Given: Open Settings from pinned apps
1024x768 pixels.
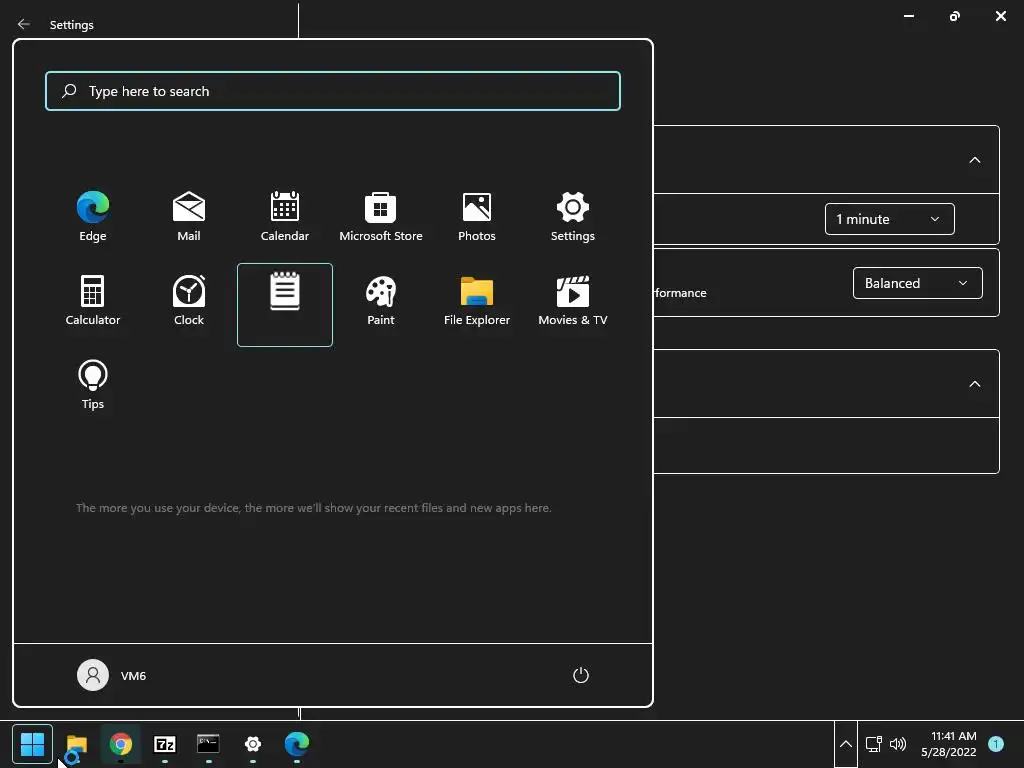Looking at the screenshot, I should click(x=573, y=216).
